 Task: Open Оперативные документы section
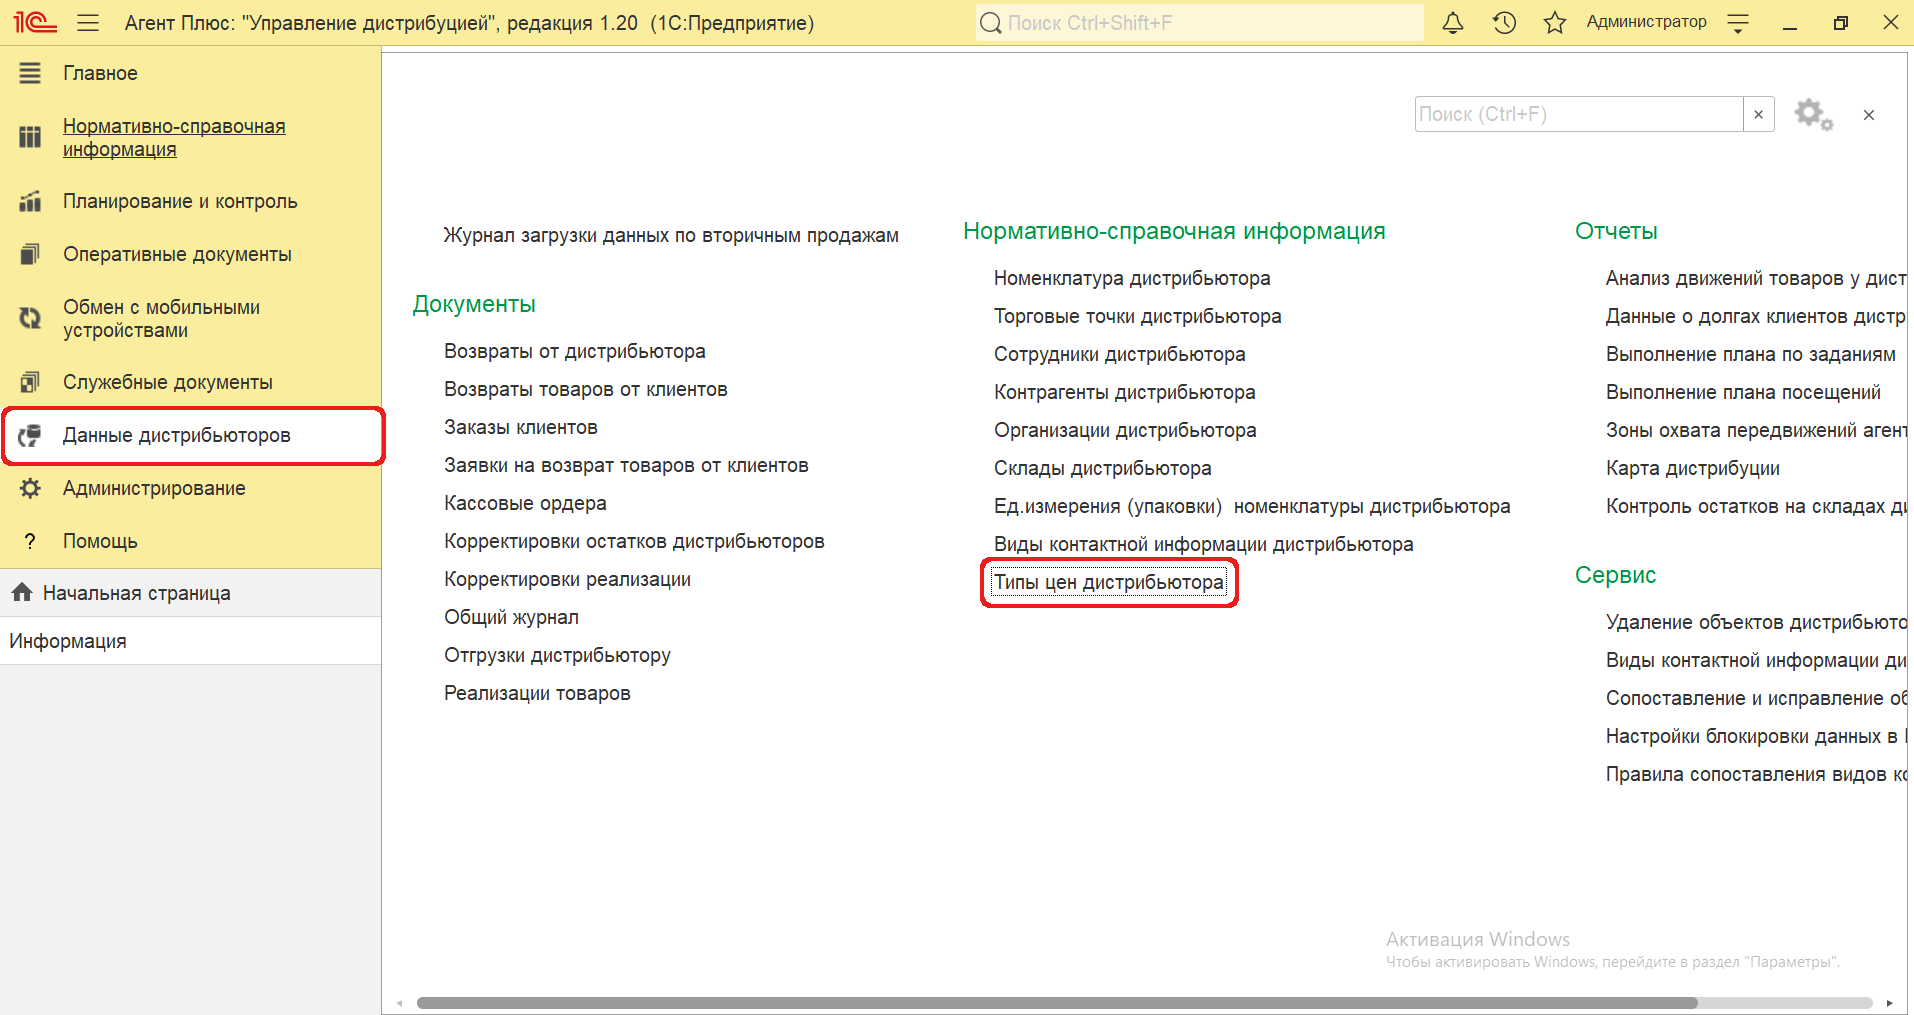(177, 254)
